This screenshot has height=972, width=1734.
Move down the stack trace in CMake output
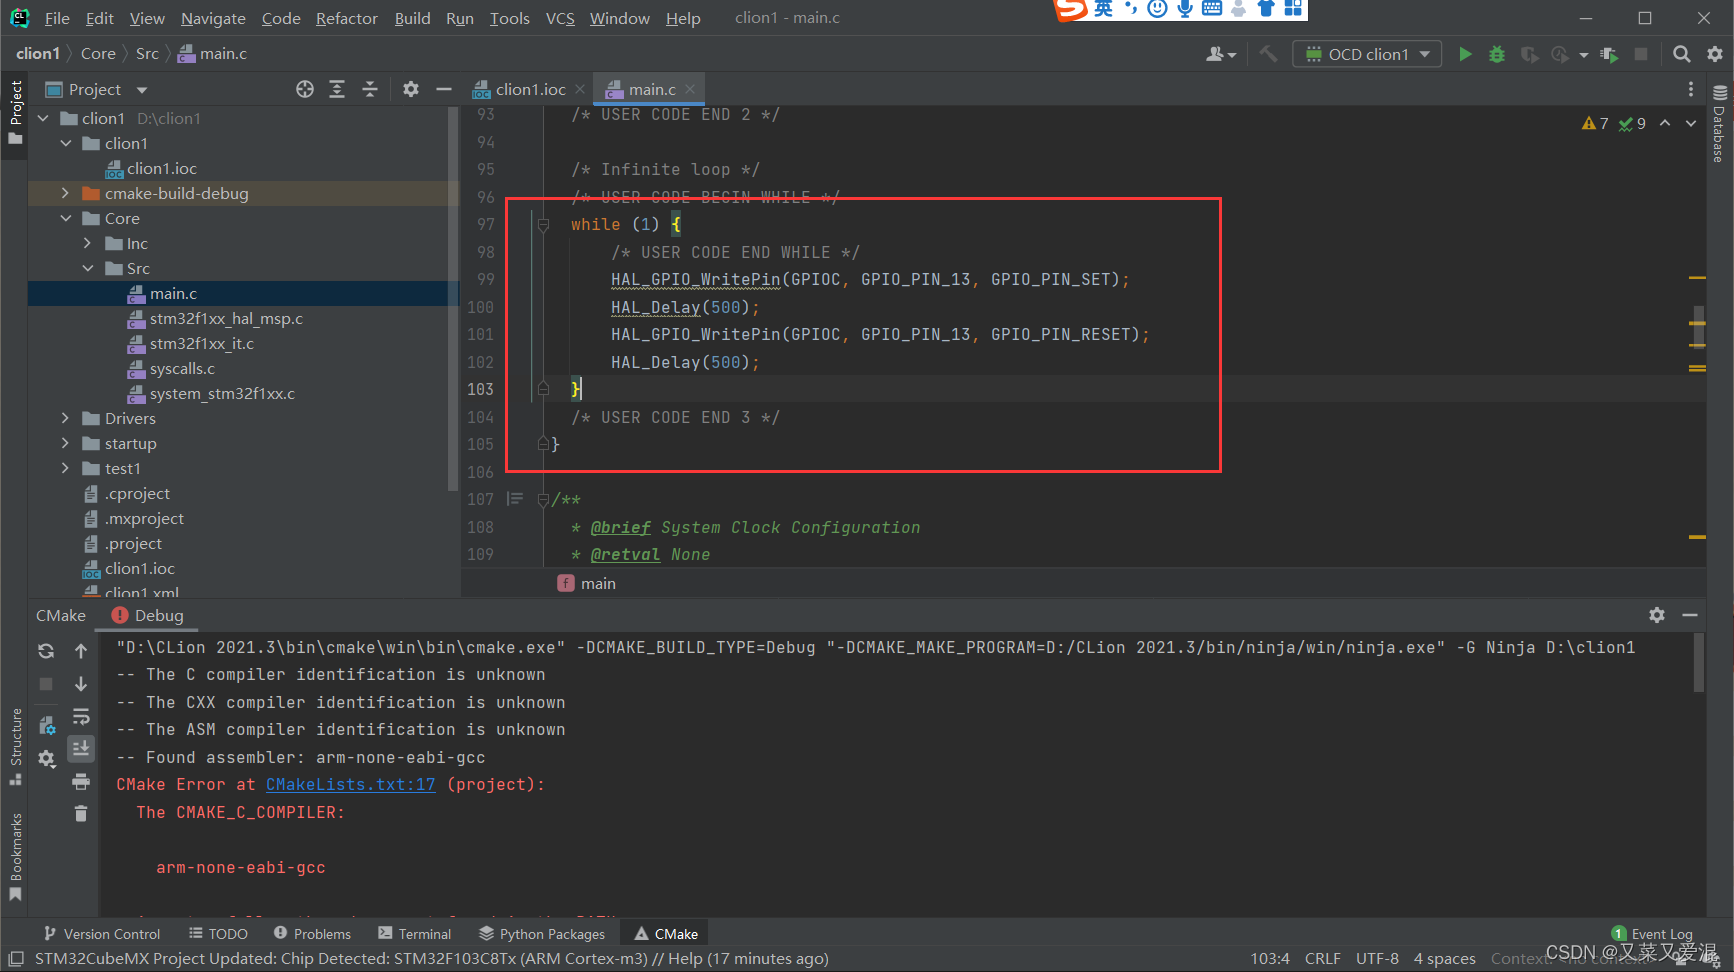coord(81,684)
